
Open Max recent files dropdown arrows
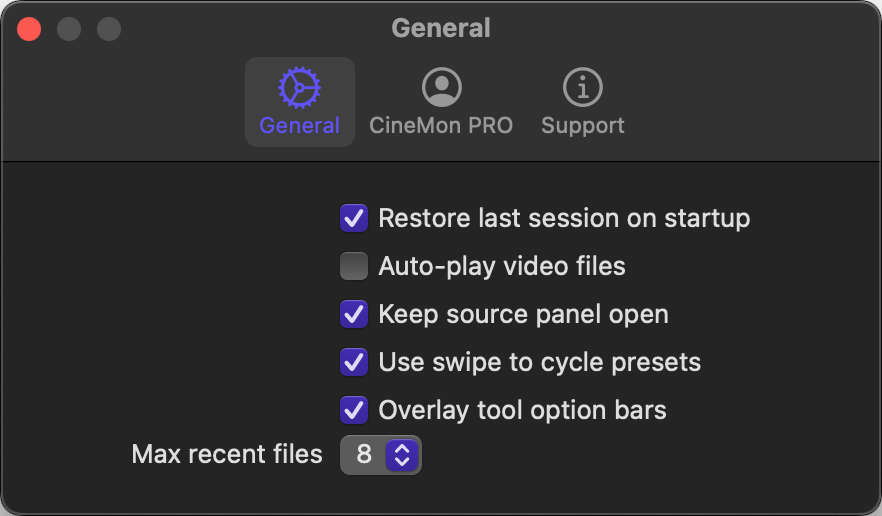pyautogui.click(x=402, y=455)
